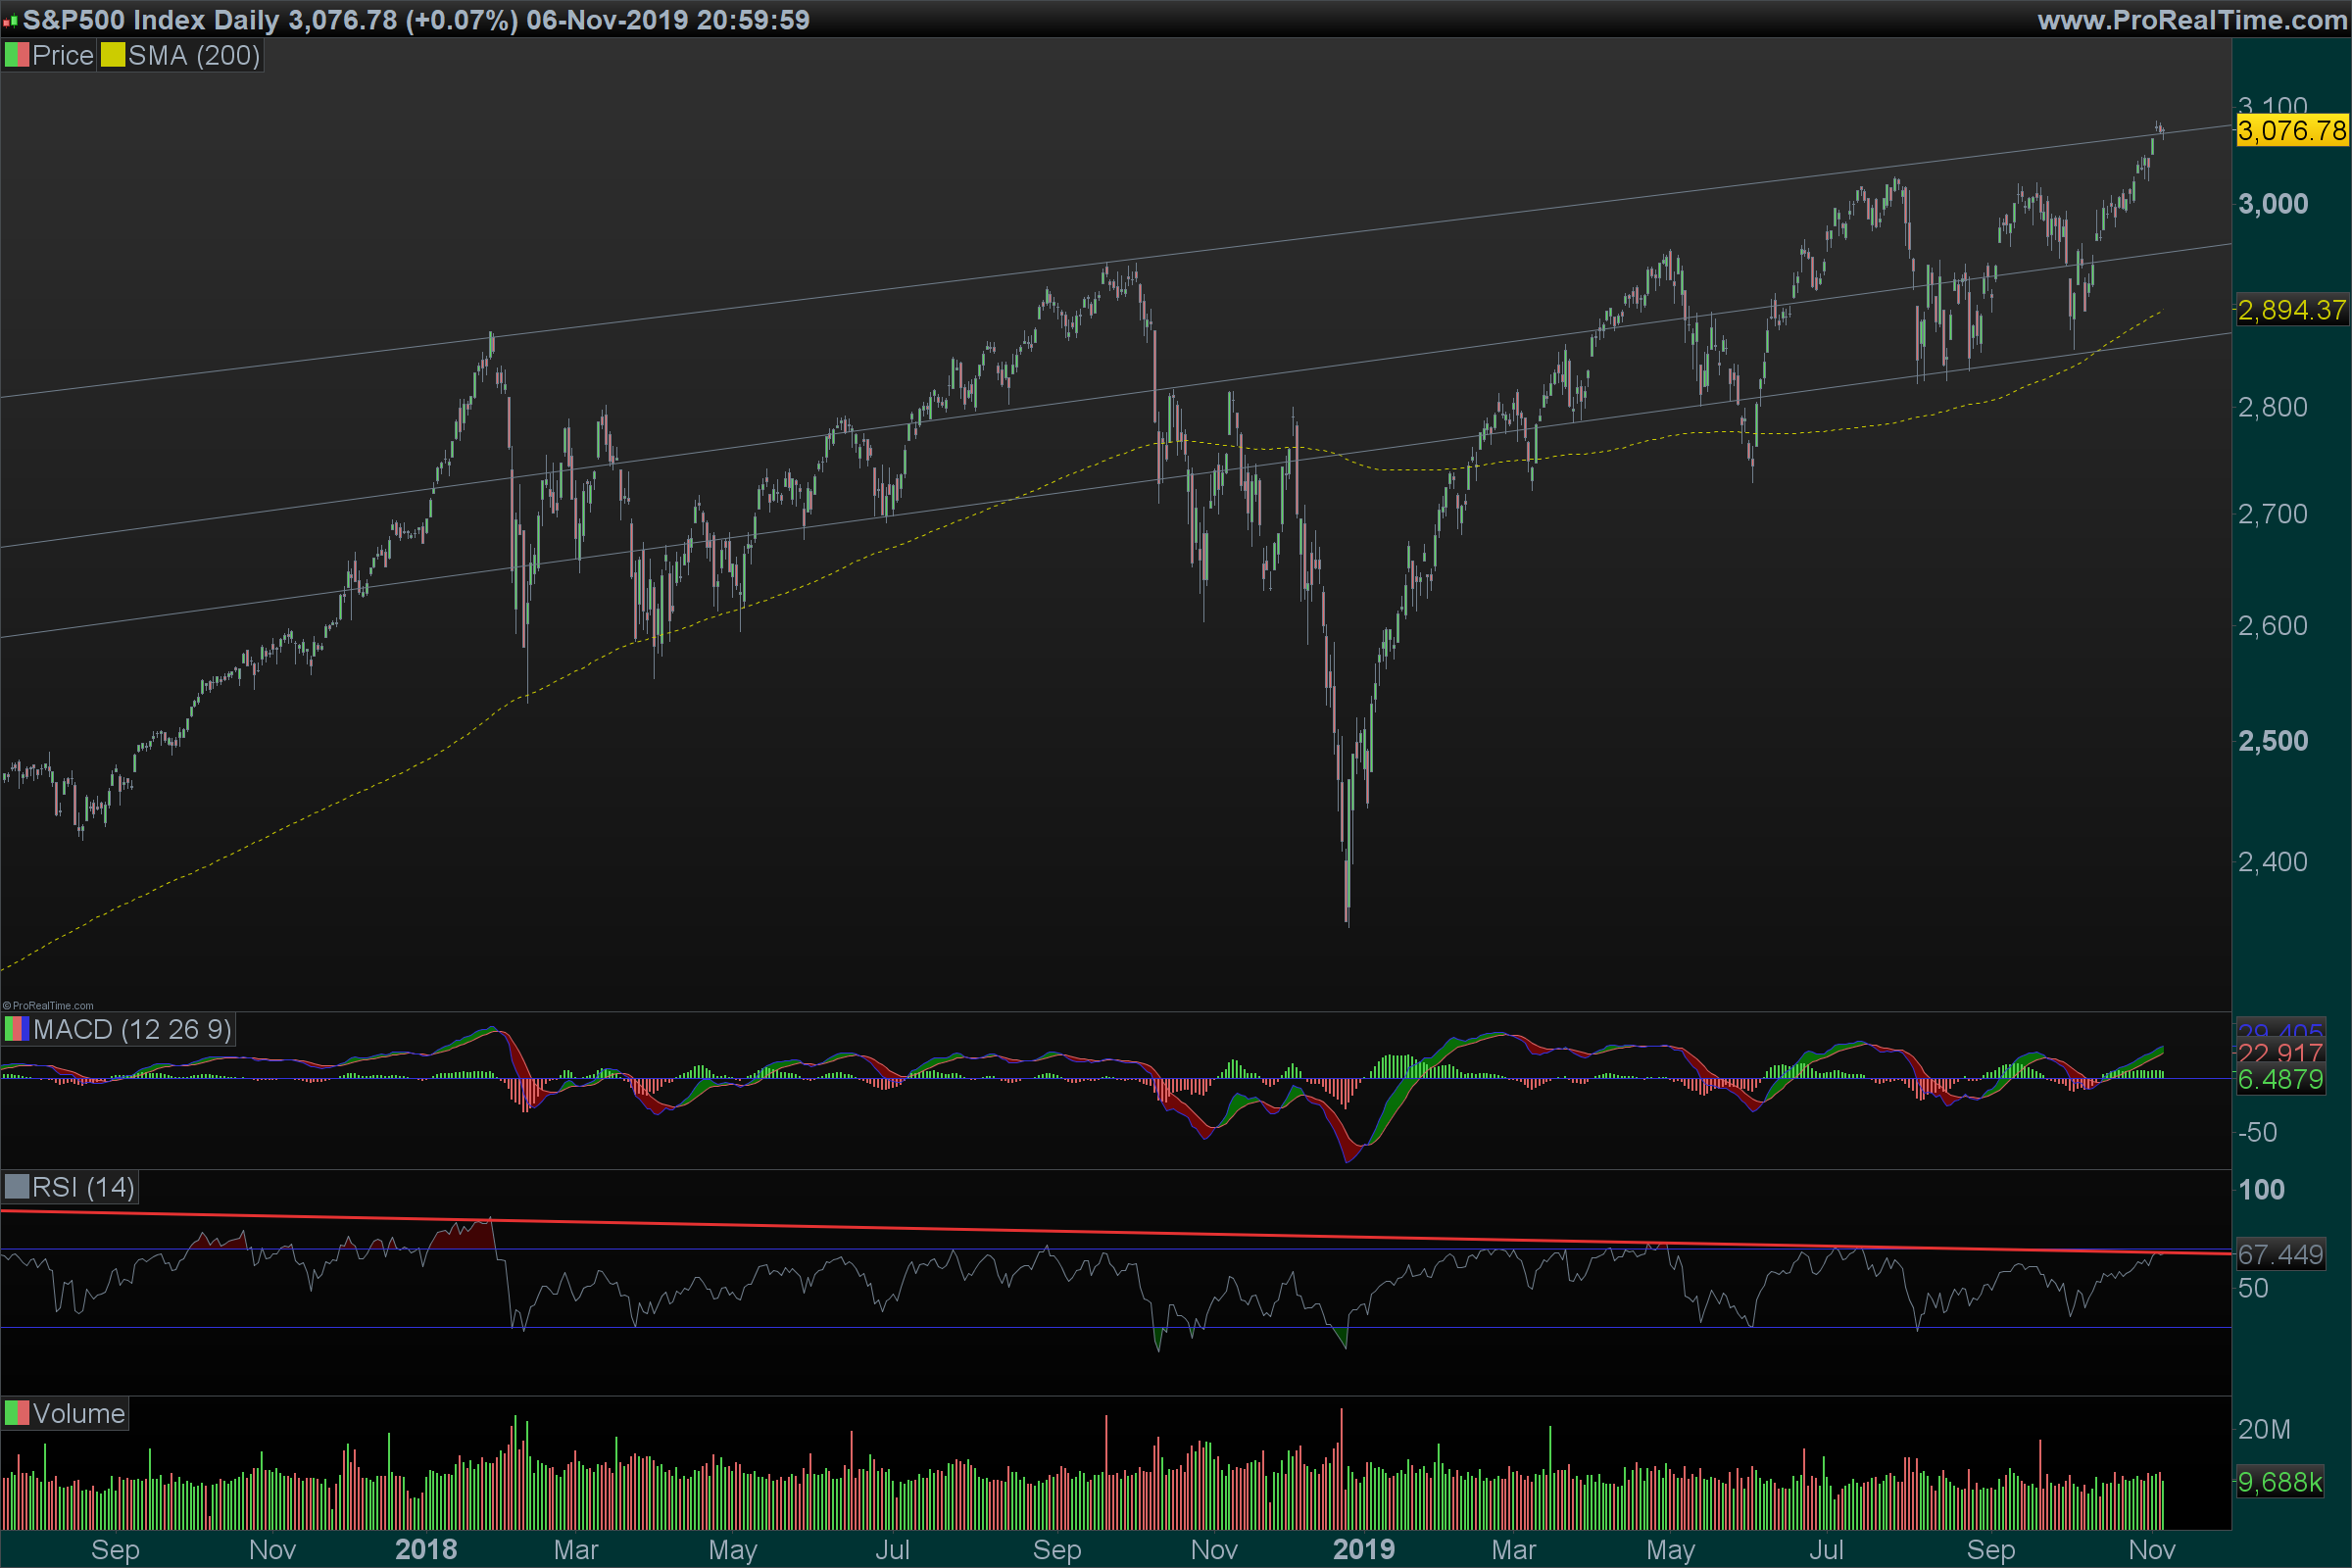
Task: Click the RSI value tag 67.449
Action: pyautogui.click(x=2281, y=1254)
